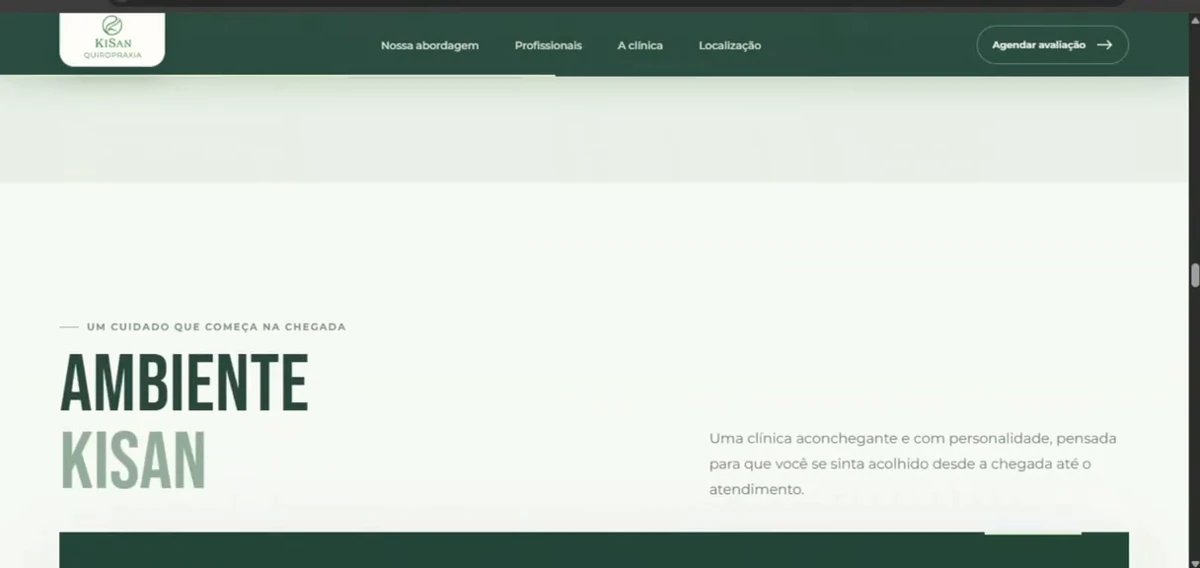
Task: Click the AMBIENTE heading
Action: [x=184, y=383]
